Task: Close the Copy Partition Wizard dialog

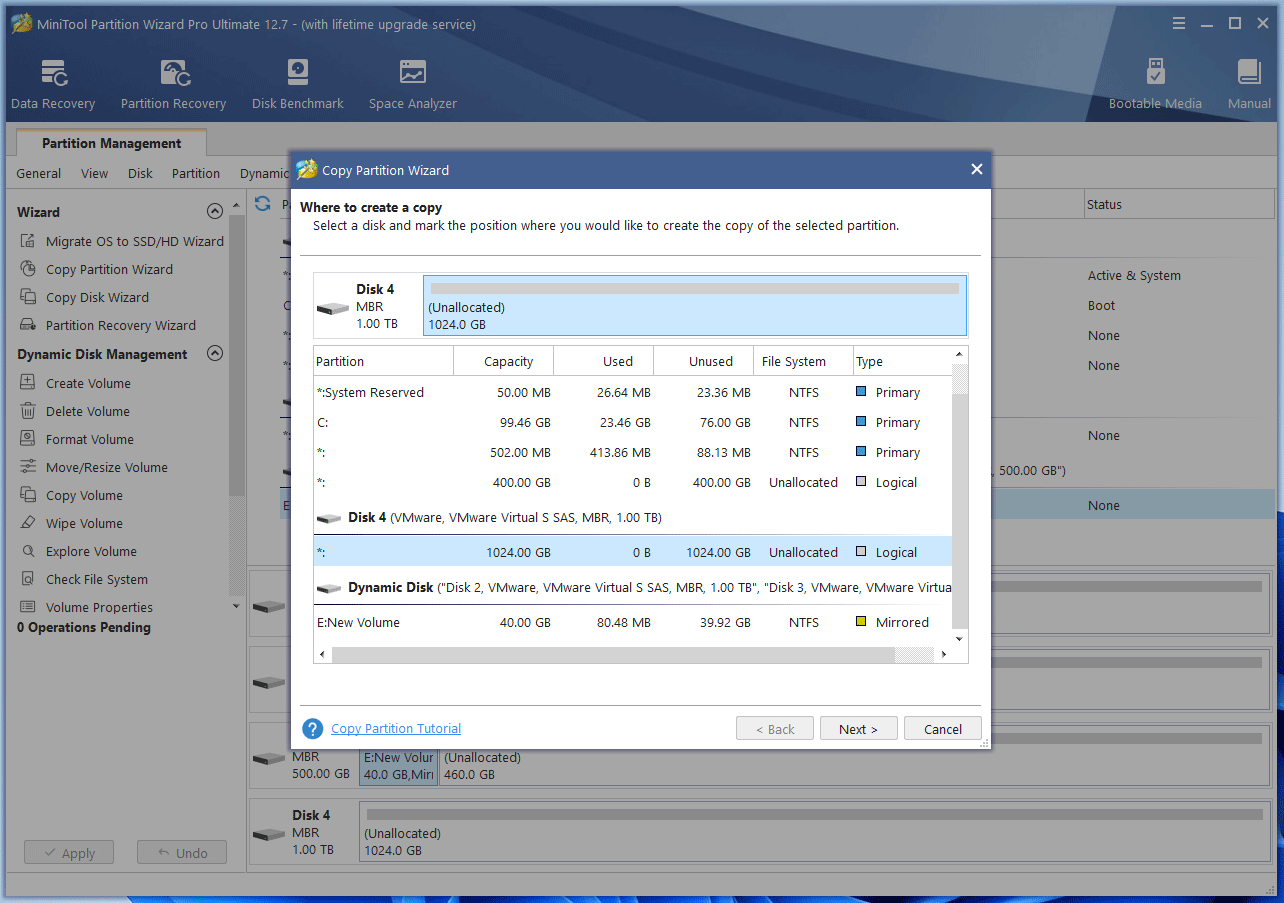Action: pos(977,170)
